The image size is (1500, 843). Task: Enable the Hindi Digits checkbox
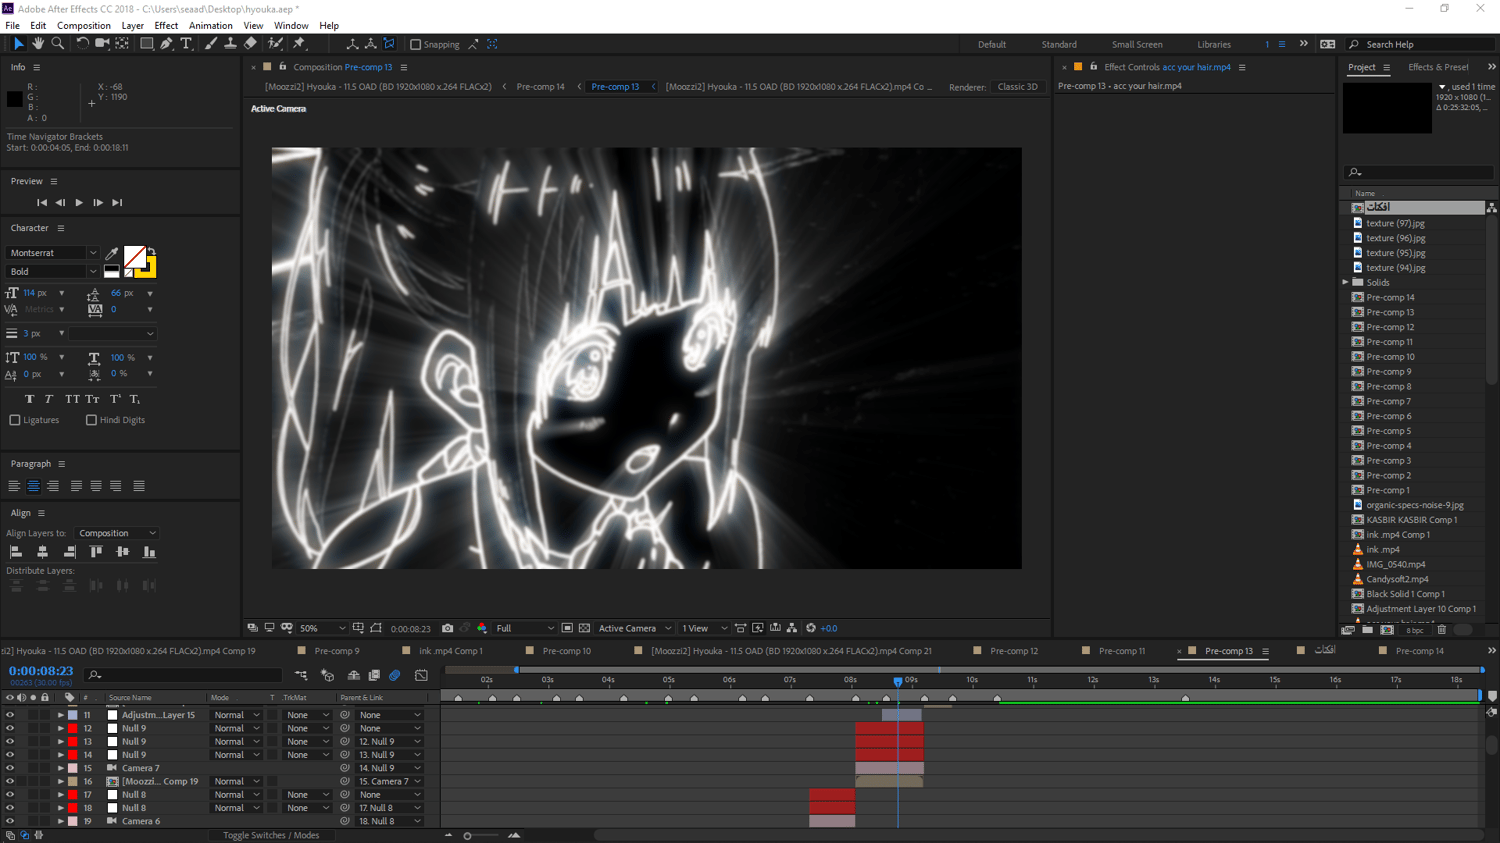tap(91, 420)
